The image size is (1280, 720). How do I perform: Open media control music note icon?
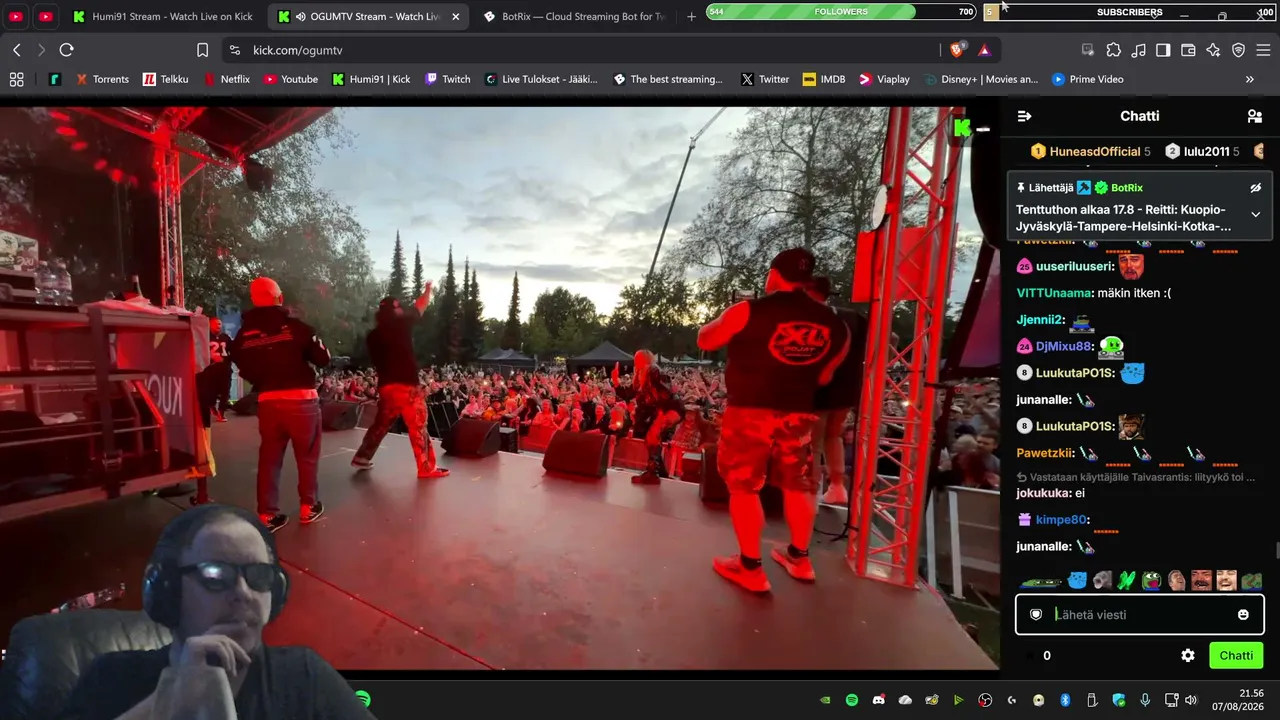click(1138, 50)
